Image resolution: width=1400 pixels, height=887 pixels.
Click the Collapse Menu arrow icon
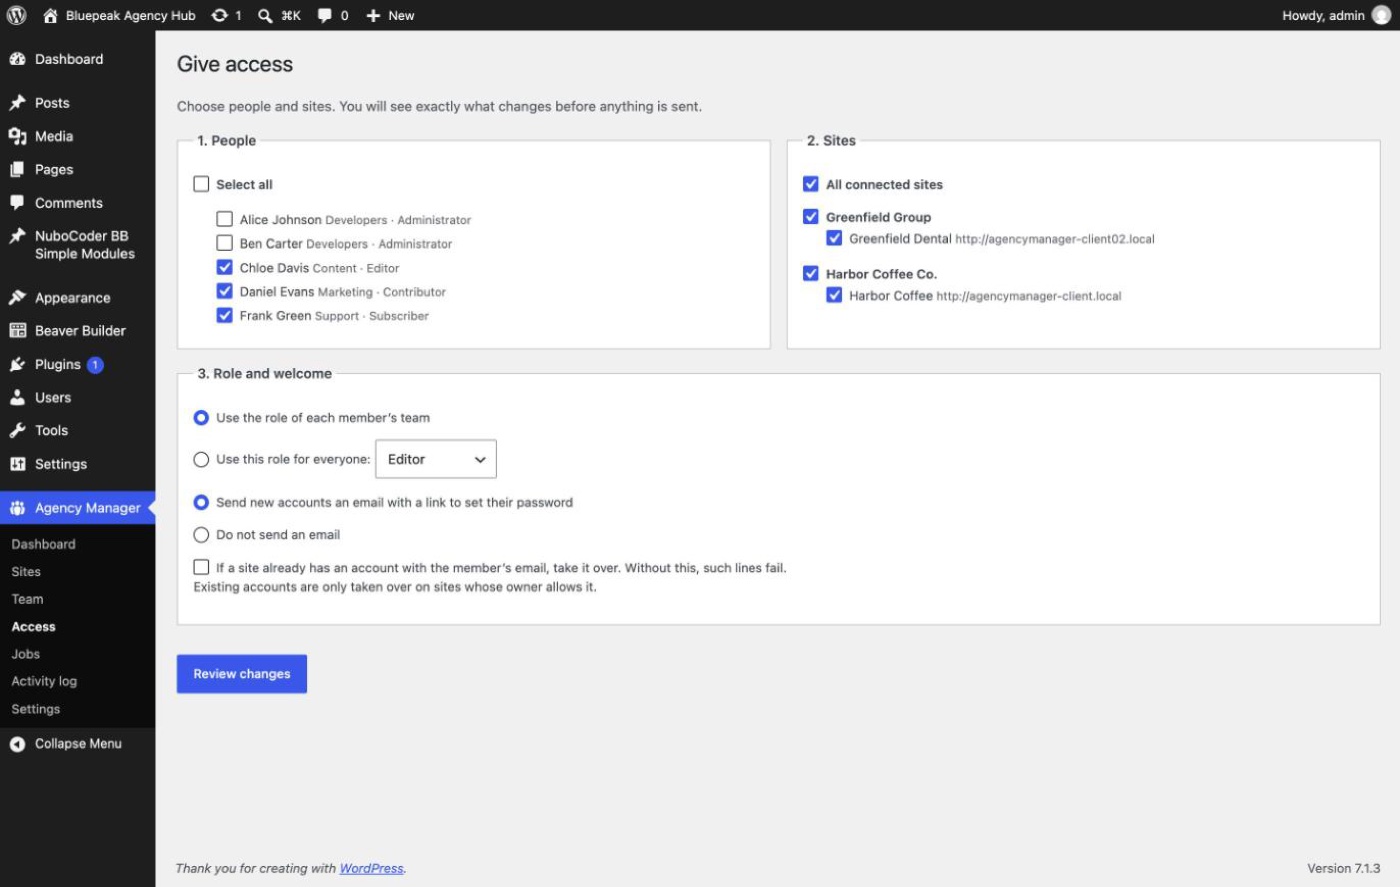pyautogui.click(x=17, y=744)
